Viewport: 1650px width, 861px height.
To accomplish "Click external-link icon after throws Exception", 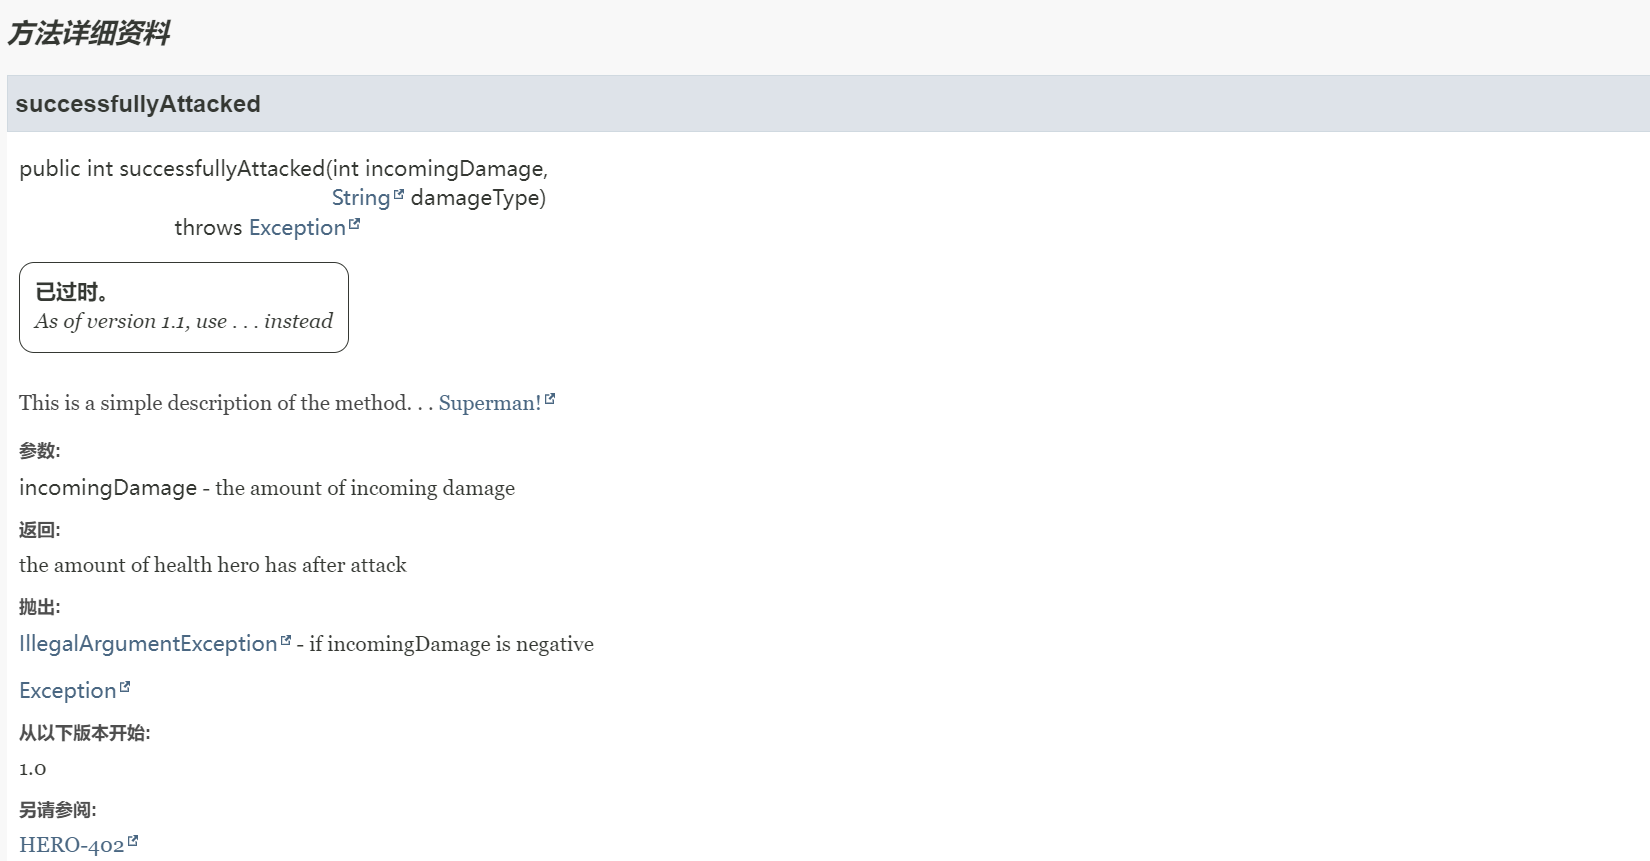I will 354,224.
